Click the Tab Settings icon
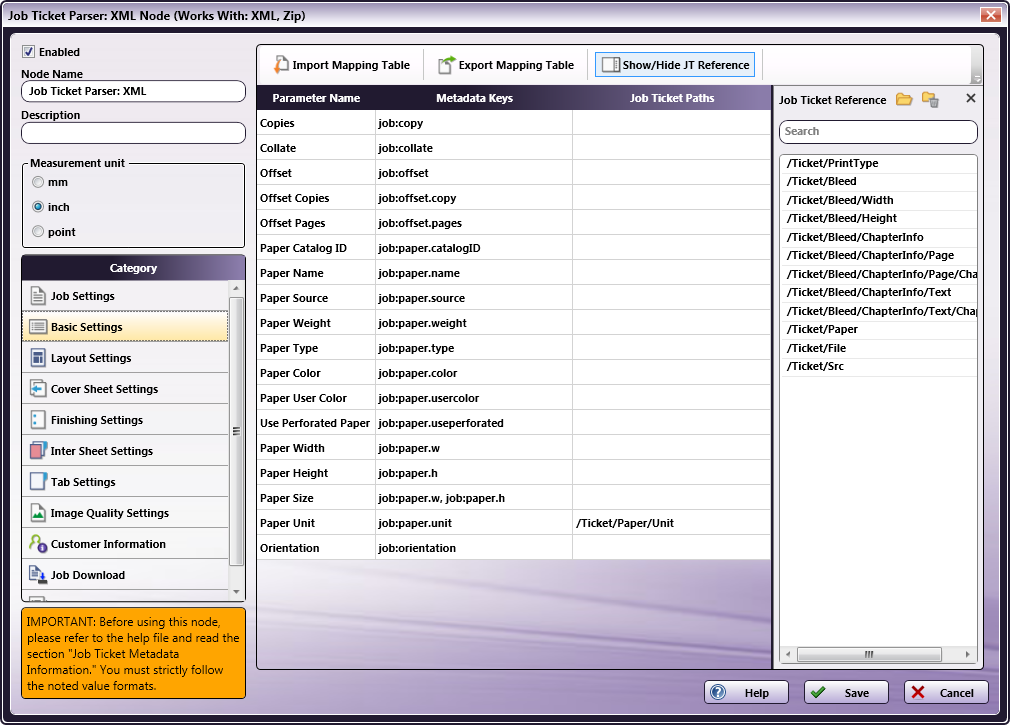 [38, 482]
